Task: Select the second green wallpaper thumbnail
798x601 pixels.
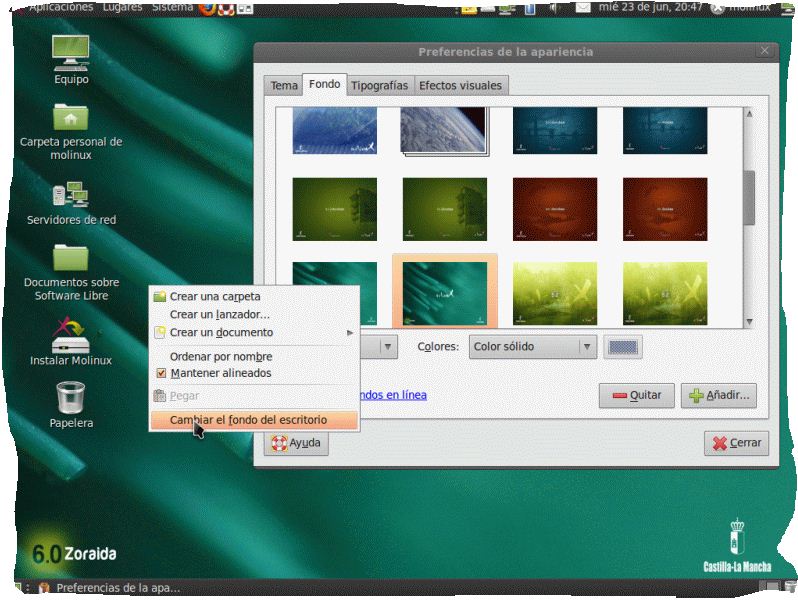Action: pos(445,209)
